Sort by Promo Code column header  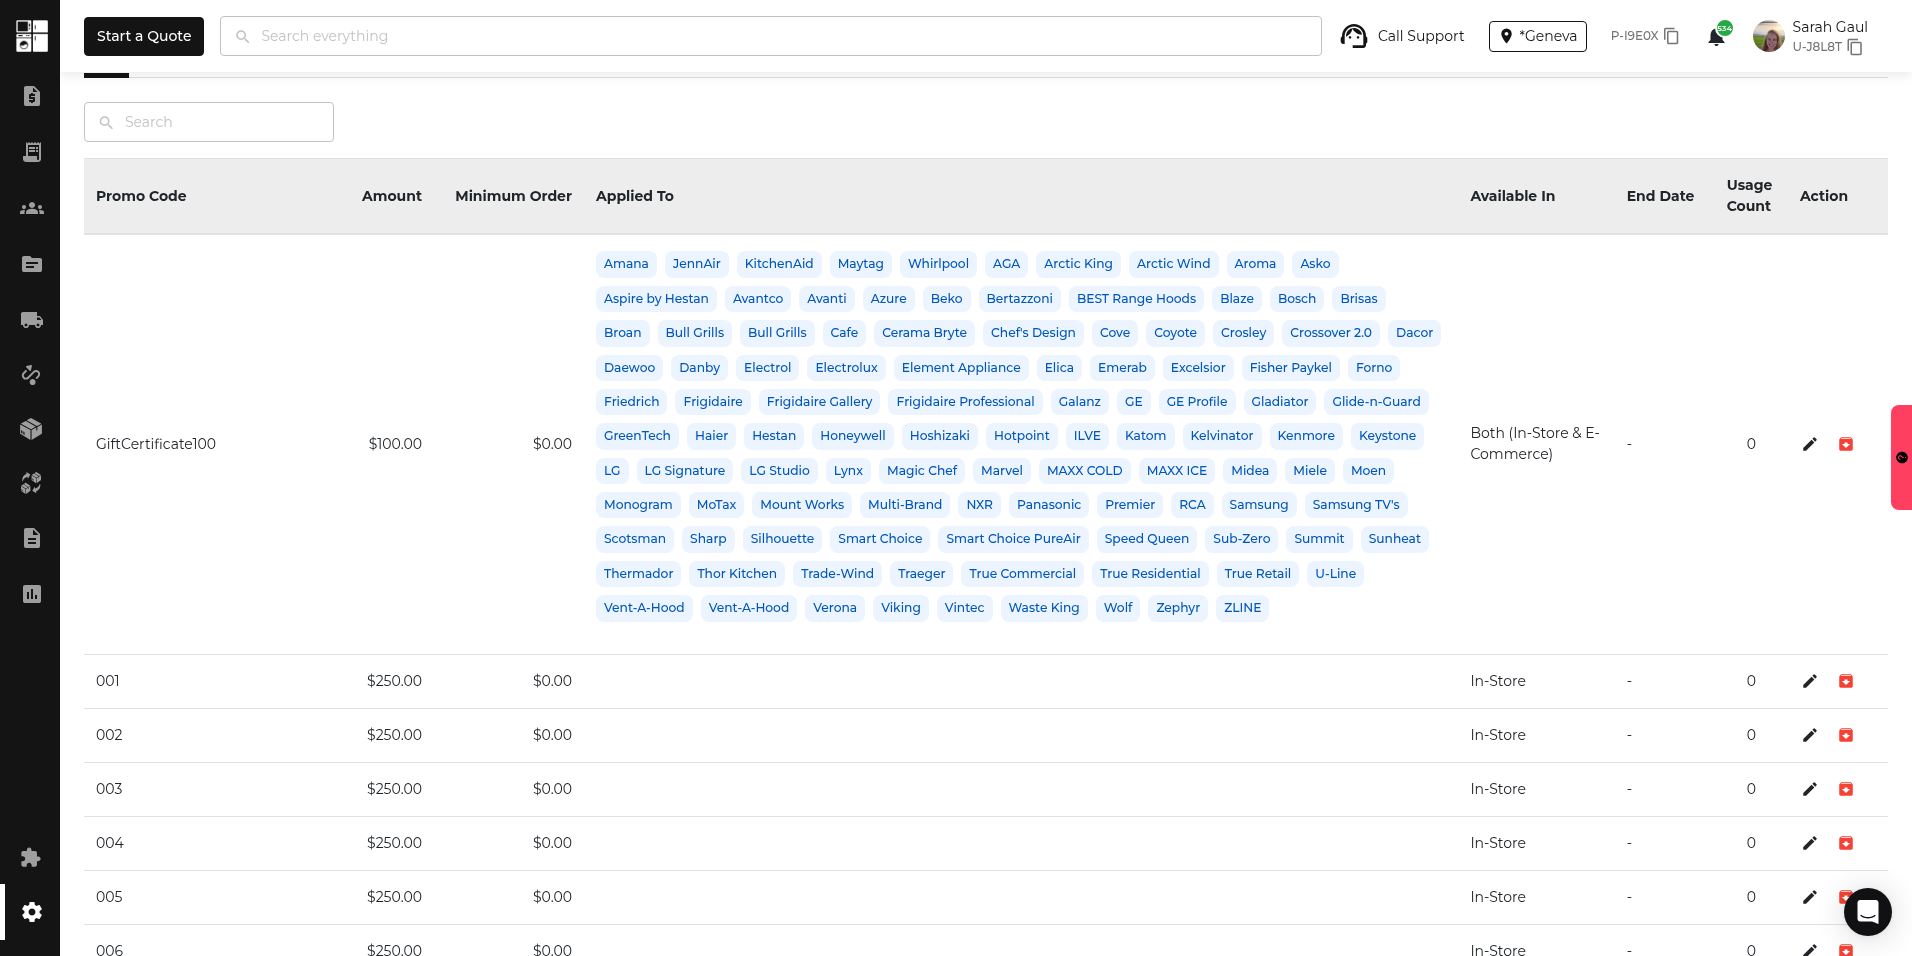tap(141, 196)
